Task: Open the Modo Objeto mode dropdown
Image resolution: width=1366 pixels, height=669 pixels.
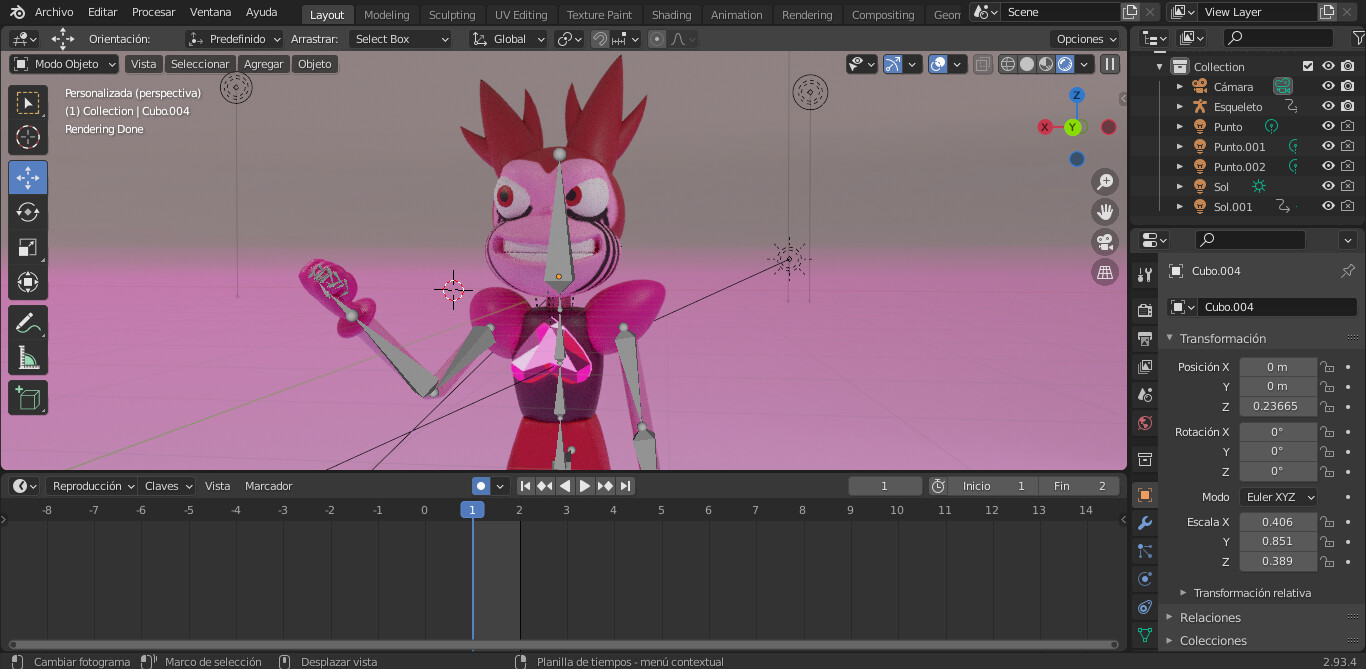Action: [63, 64]
